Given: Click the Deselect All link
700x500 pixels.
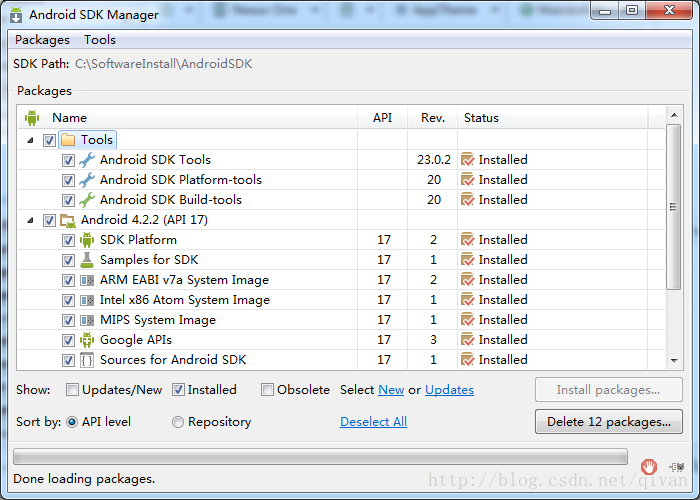Looking at the screenshot, I should [x=373, y=422].
